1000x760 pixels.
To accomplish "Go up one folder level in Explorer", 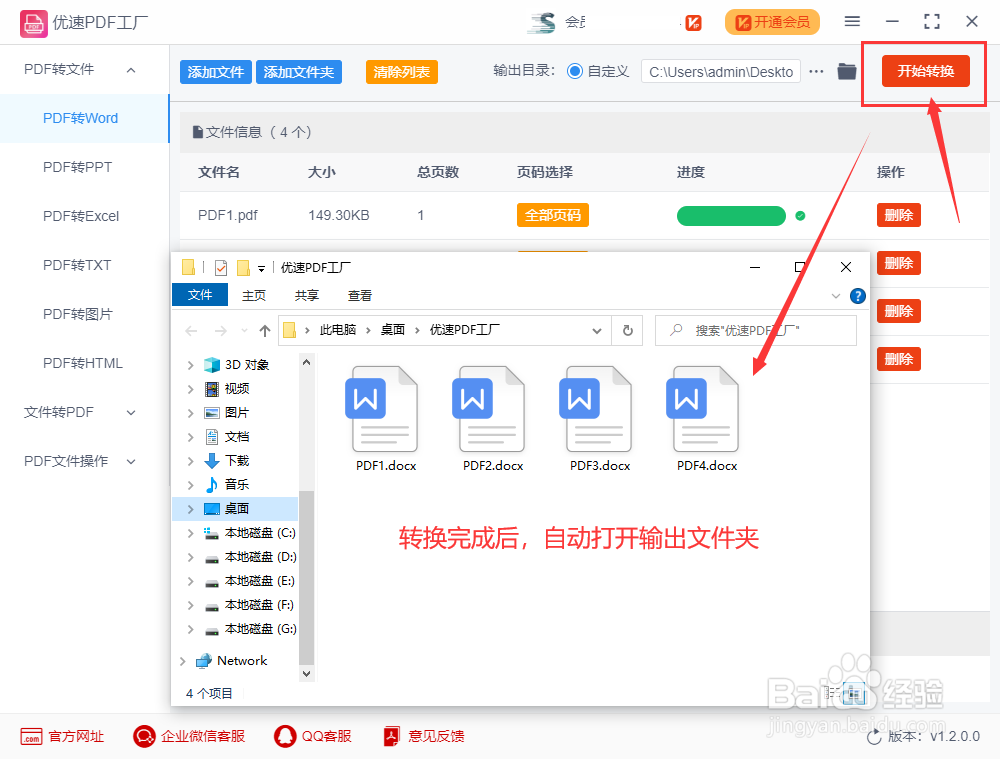I will coord(265,330).
